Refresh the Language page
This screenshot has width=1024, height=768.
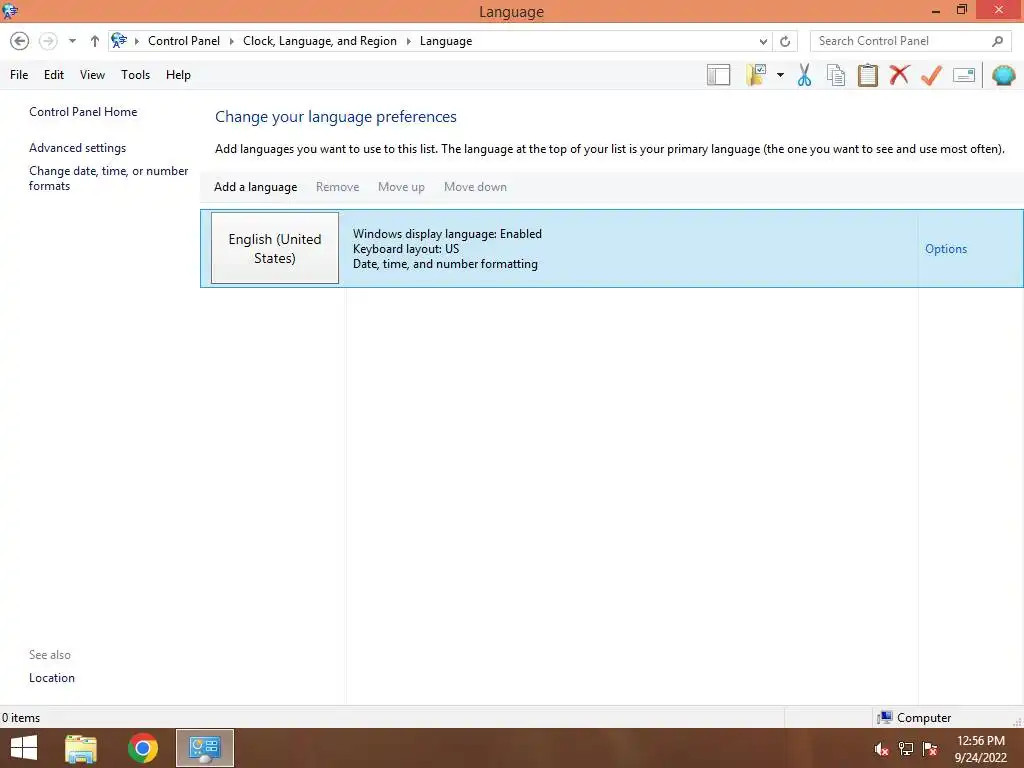point(785,41)
